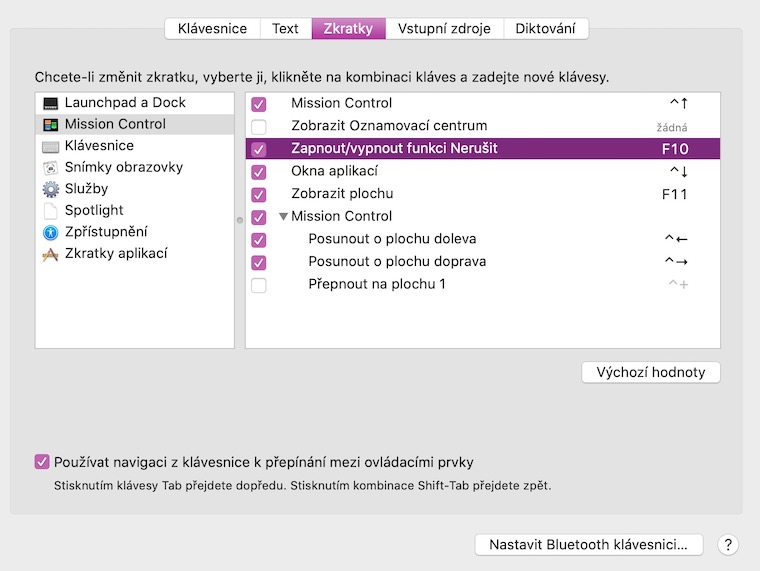Select the Launchpad a Dock icon
Viewport: 760px width, 571px height.
click(x=50, y=103)
